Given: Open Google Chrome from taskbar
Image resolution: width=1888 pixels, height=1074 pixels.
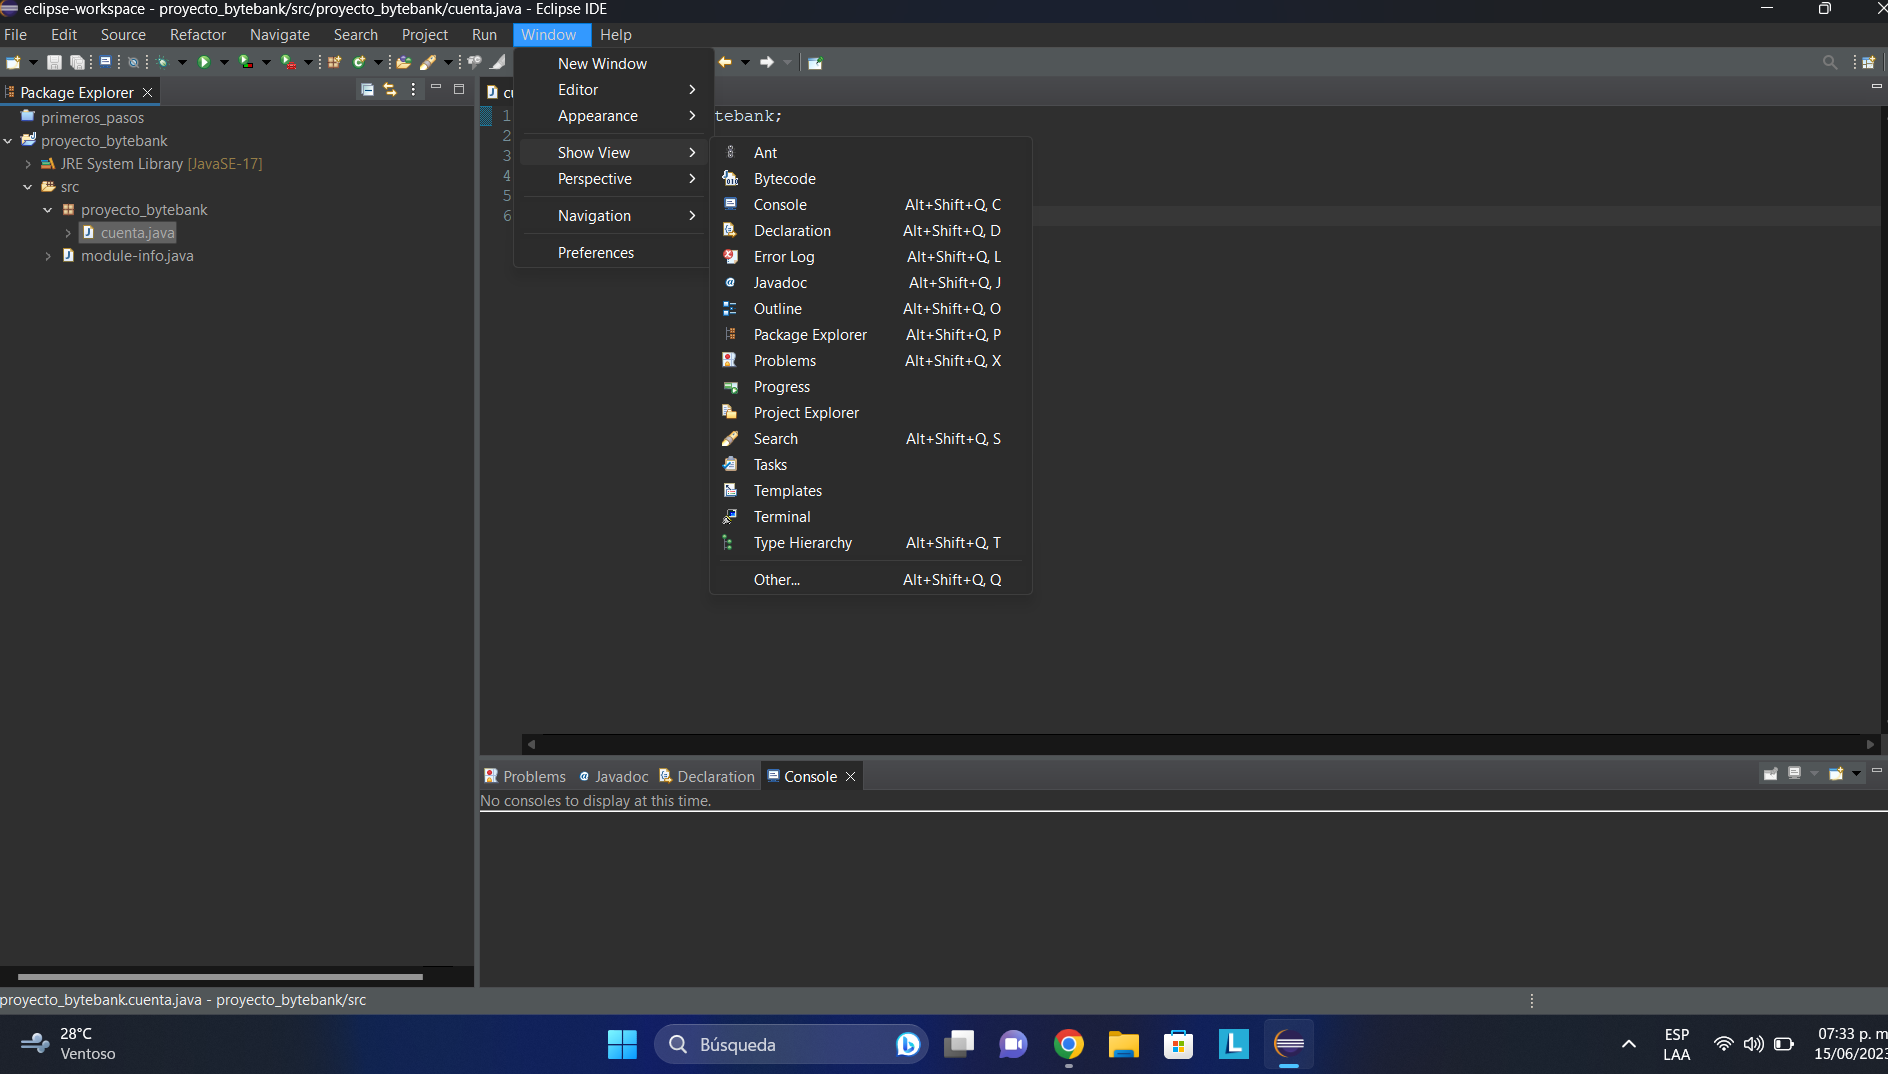Looking at the screenshot, I should [x=1068, y=1045].
